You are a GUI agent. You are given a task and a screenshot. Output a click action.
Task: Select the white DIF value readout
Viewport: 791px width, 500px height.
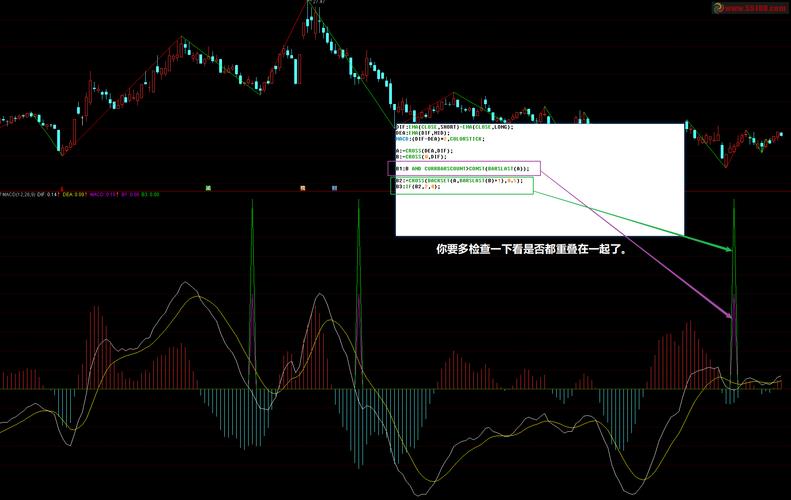point(48,194)
